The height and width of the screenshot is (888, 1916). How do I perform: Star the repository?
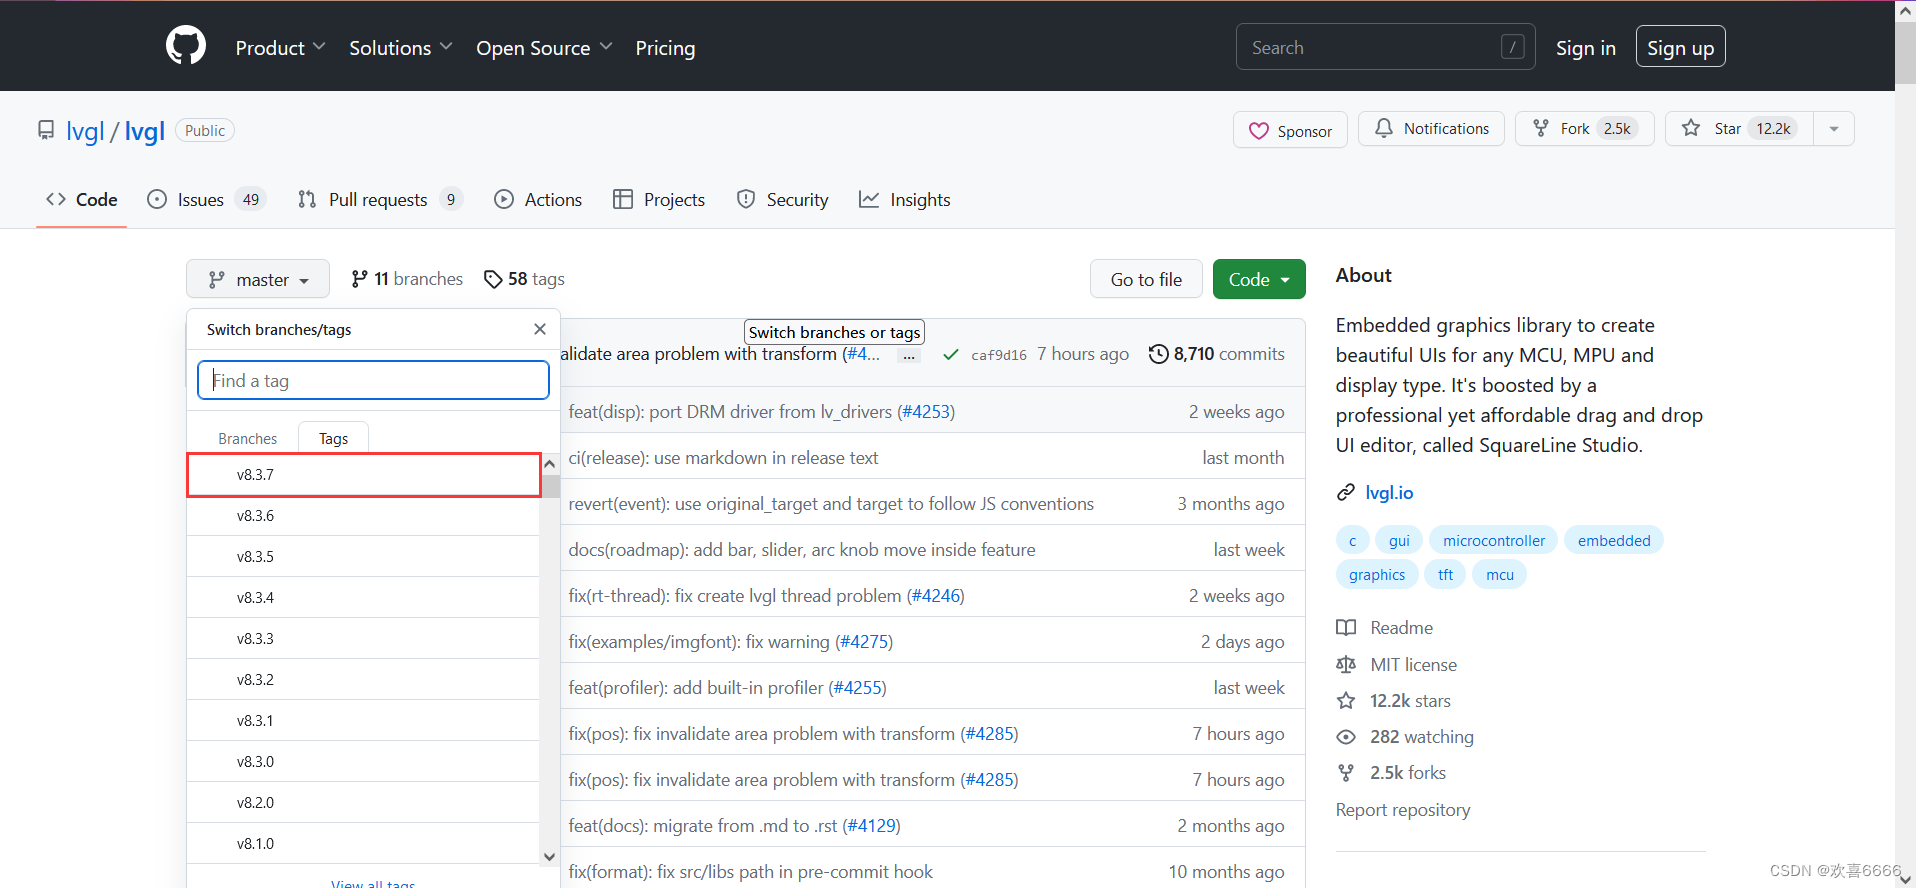click(x=1739, y=129)
